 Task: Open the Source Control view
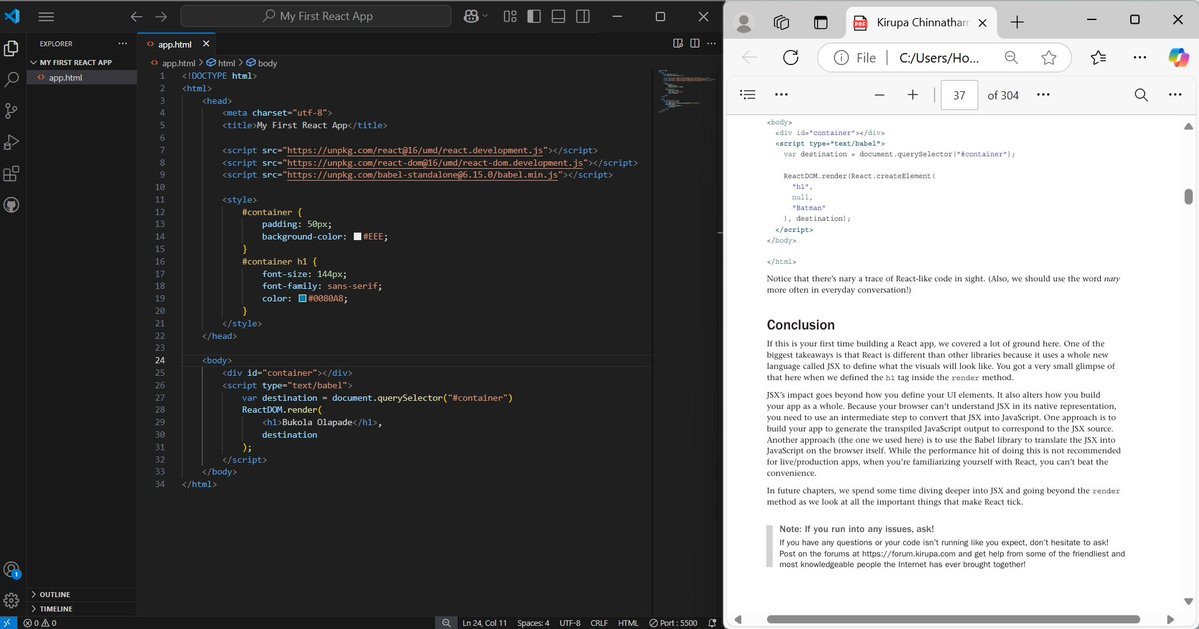[x=11, y=111]
